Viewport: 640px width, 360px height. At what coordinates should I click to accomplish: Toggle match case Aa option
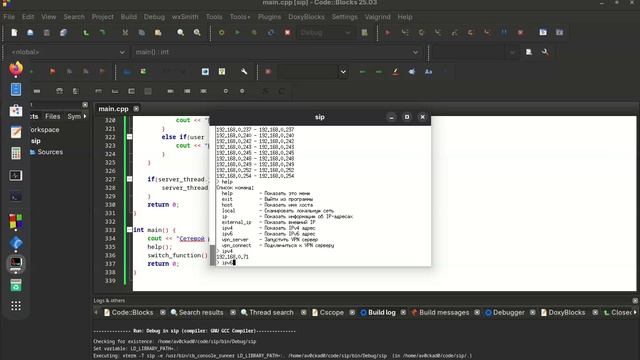428,71
